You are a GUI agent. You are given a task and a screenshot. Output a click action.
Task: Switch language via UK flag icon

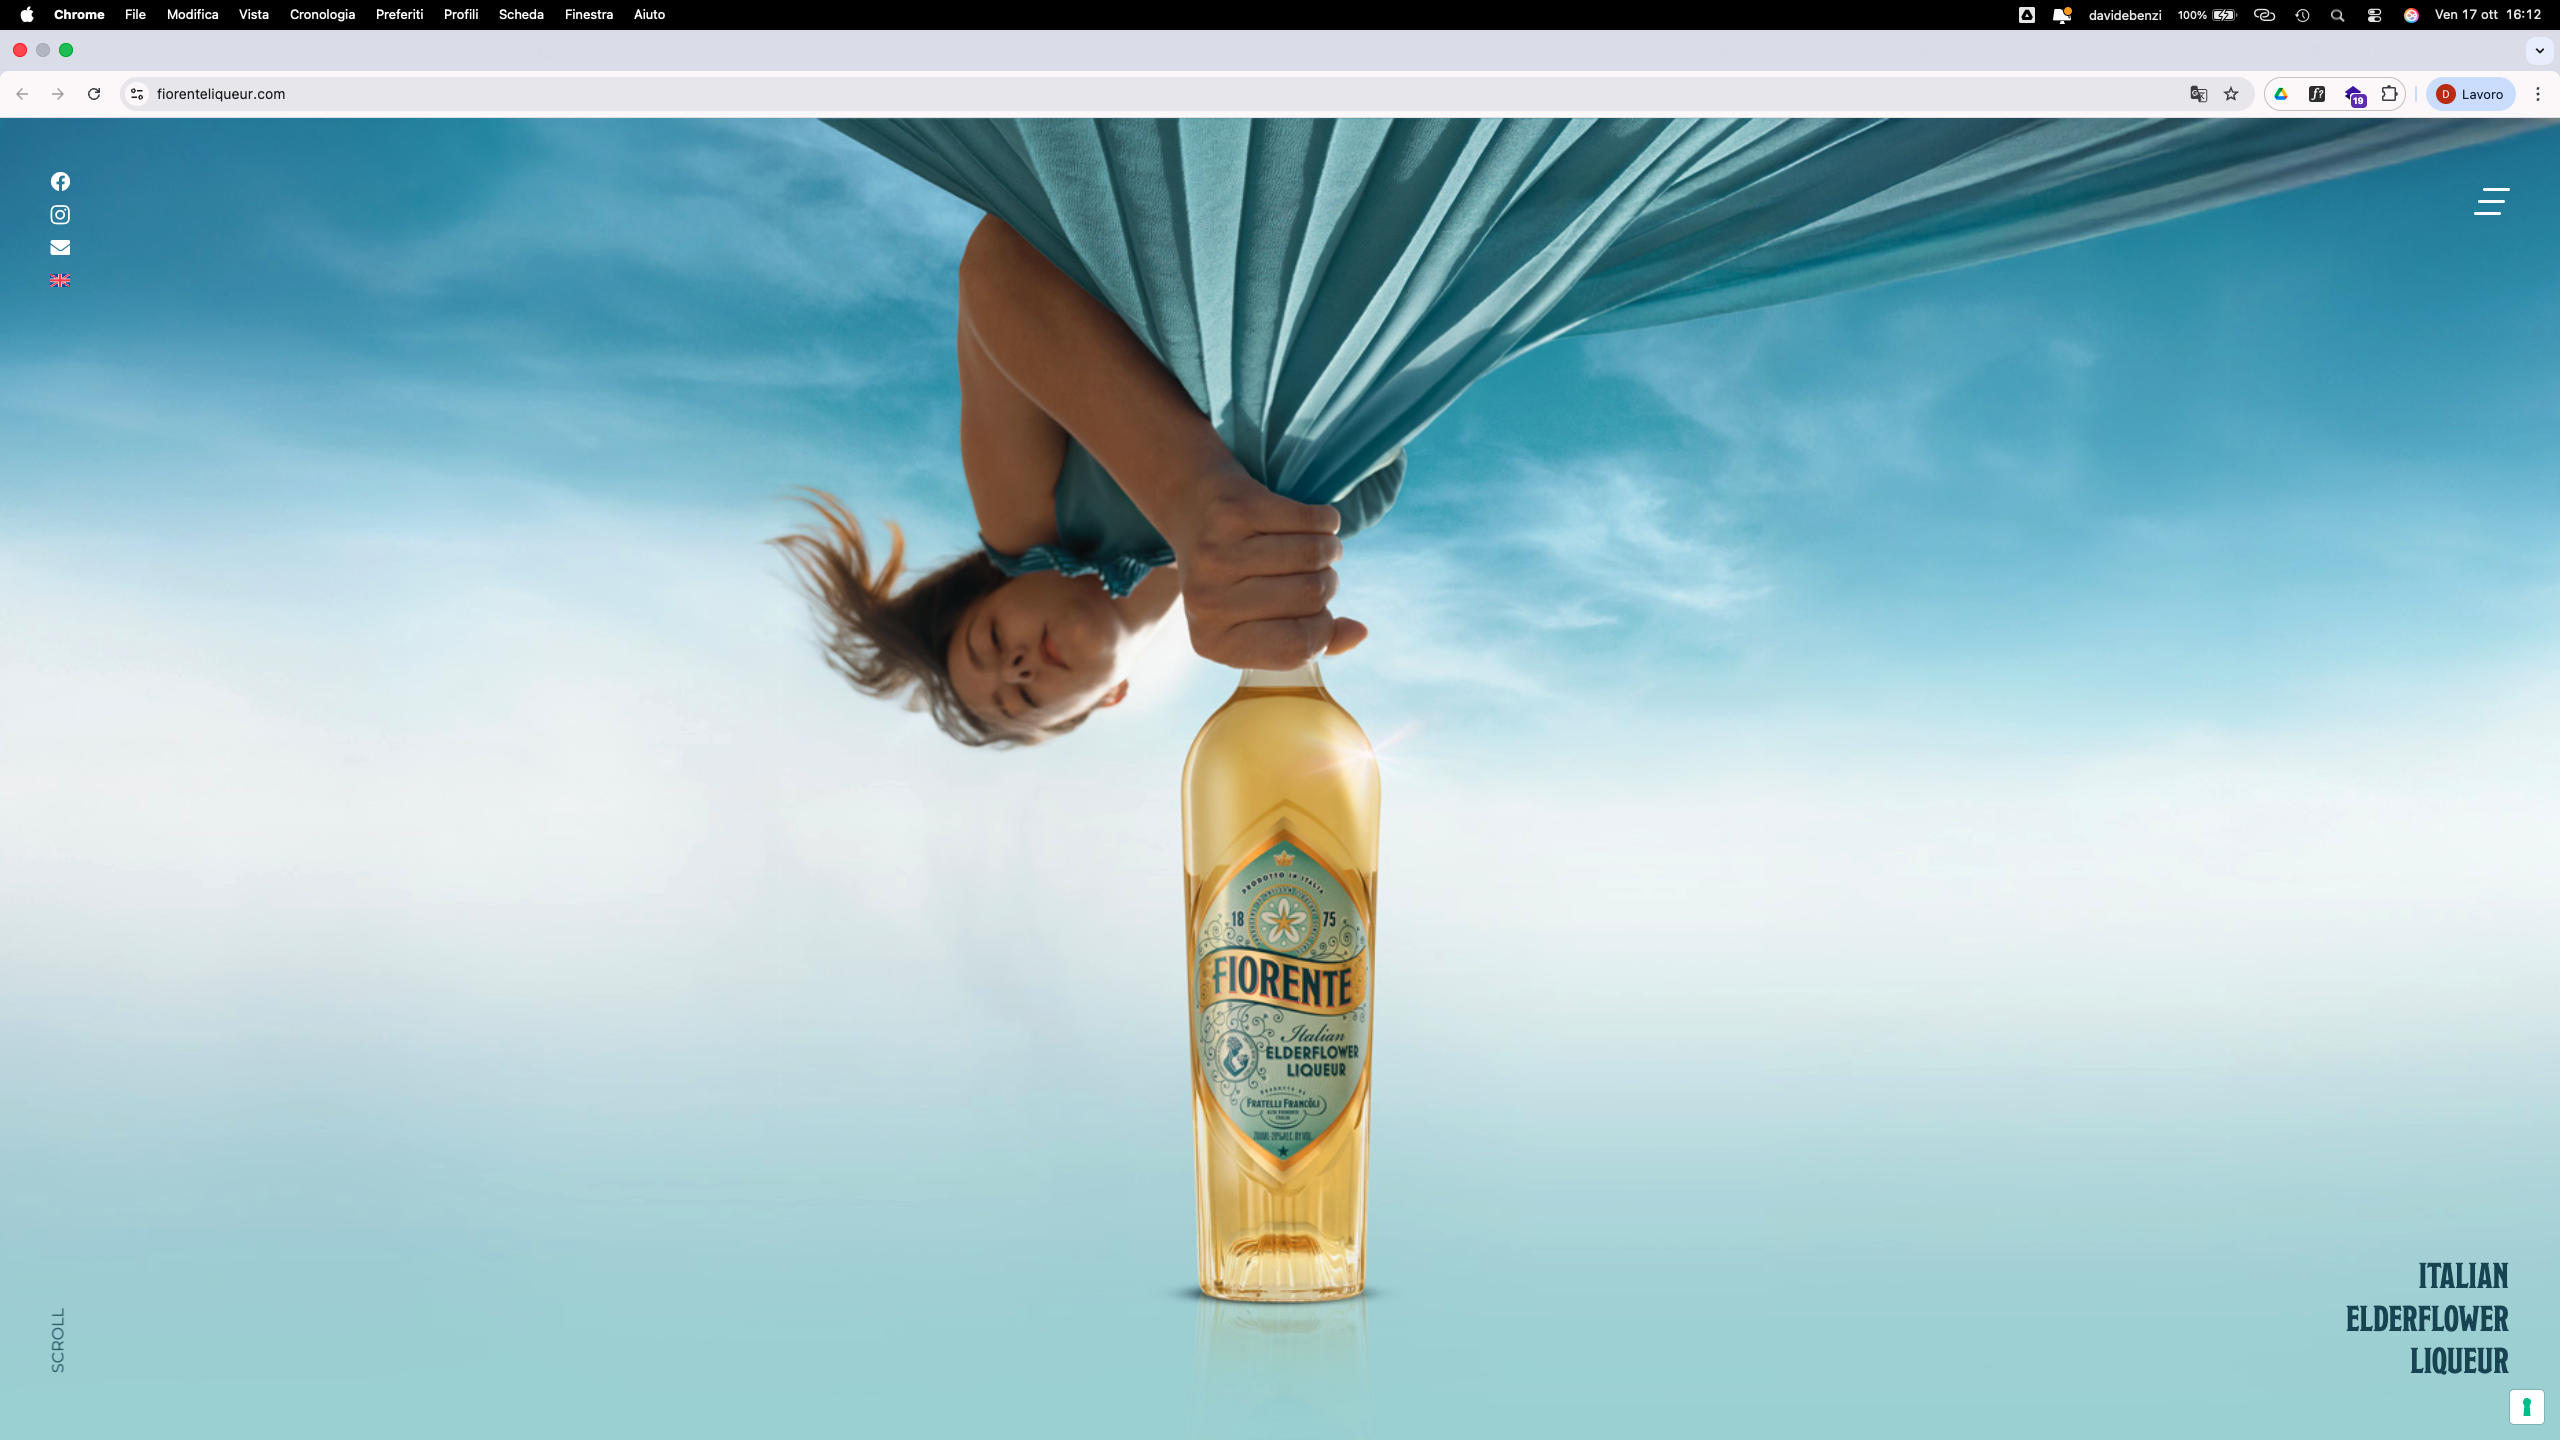(x=60, y=281)
